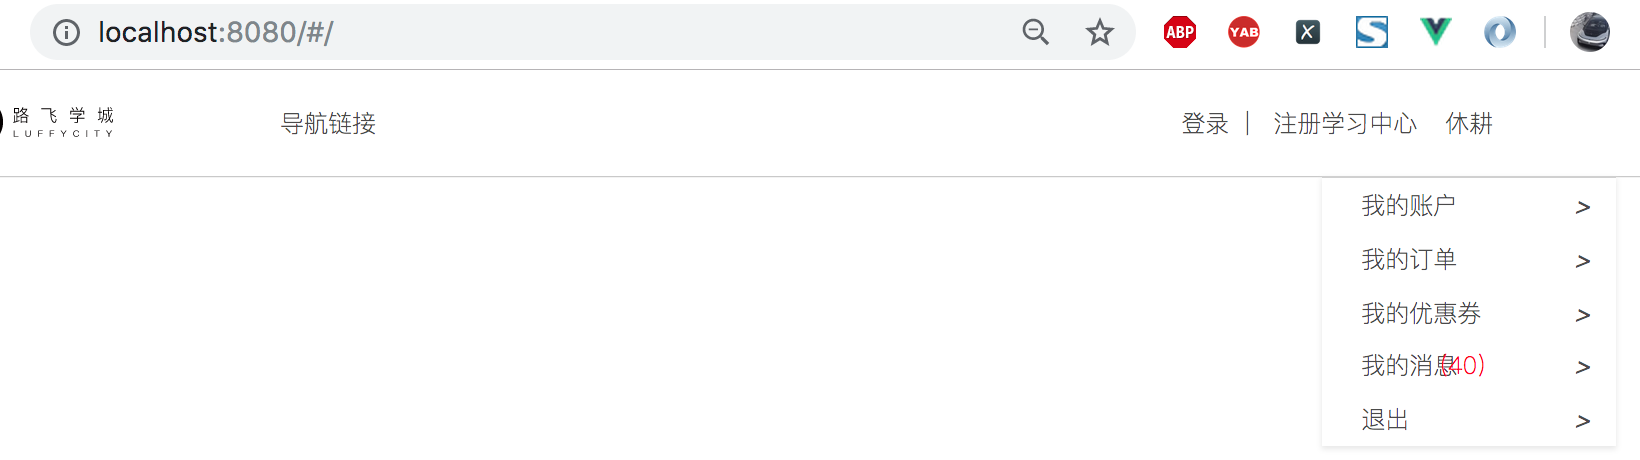Click the Luffycity logo
This screenshot has width=1640, height=460.
click(57, 123)
